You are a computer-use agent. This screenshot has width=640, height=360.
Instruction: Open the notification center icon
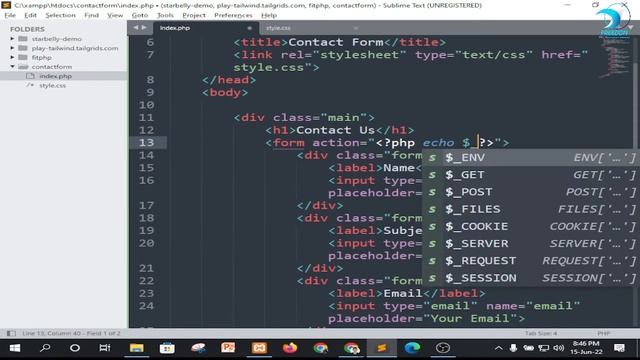coord(619,348)
